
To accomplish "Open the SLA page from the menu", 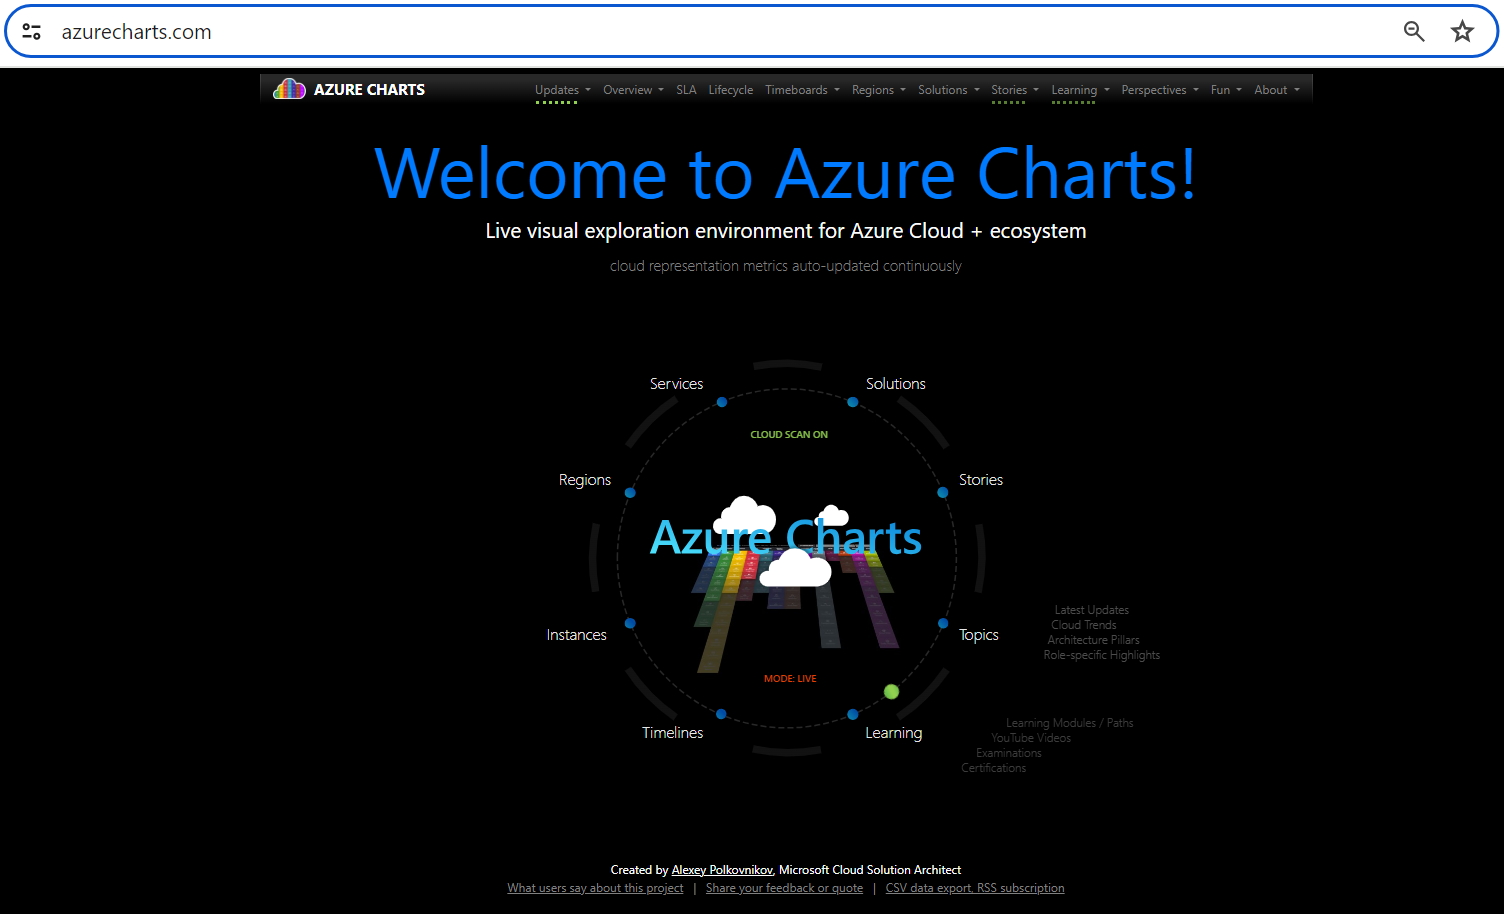I will 686,89.
